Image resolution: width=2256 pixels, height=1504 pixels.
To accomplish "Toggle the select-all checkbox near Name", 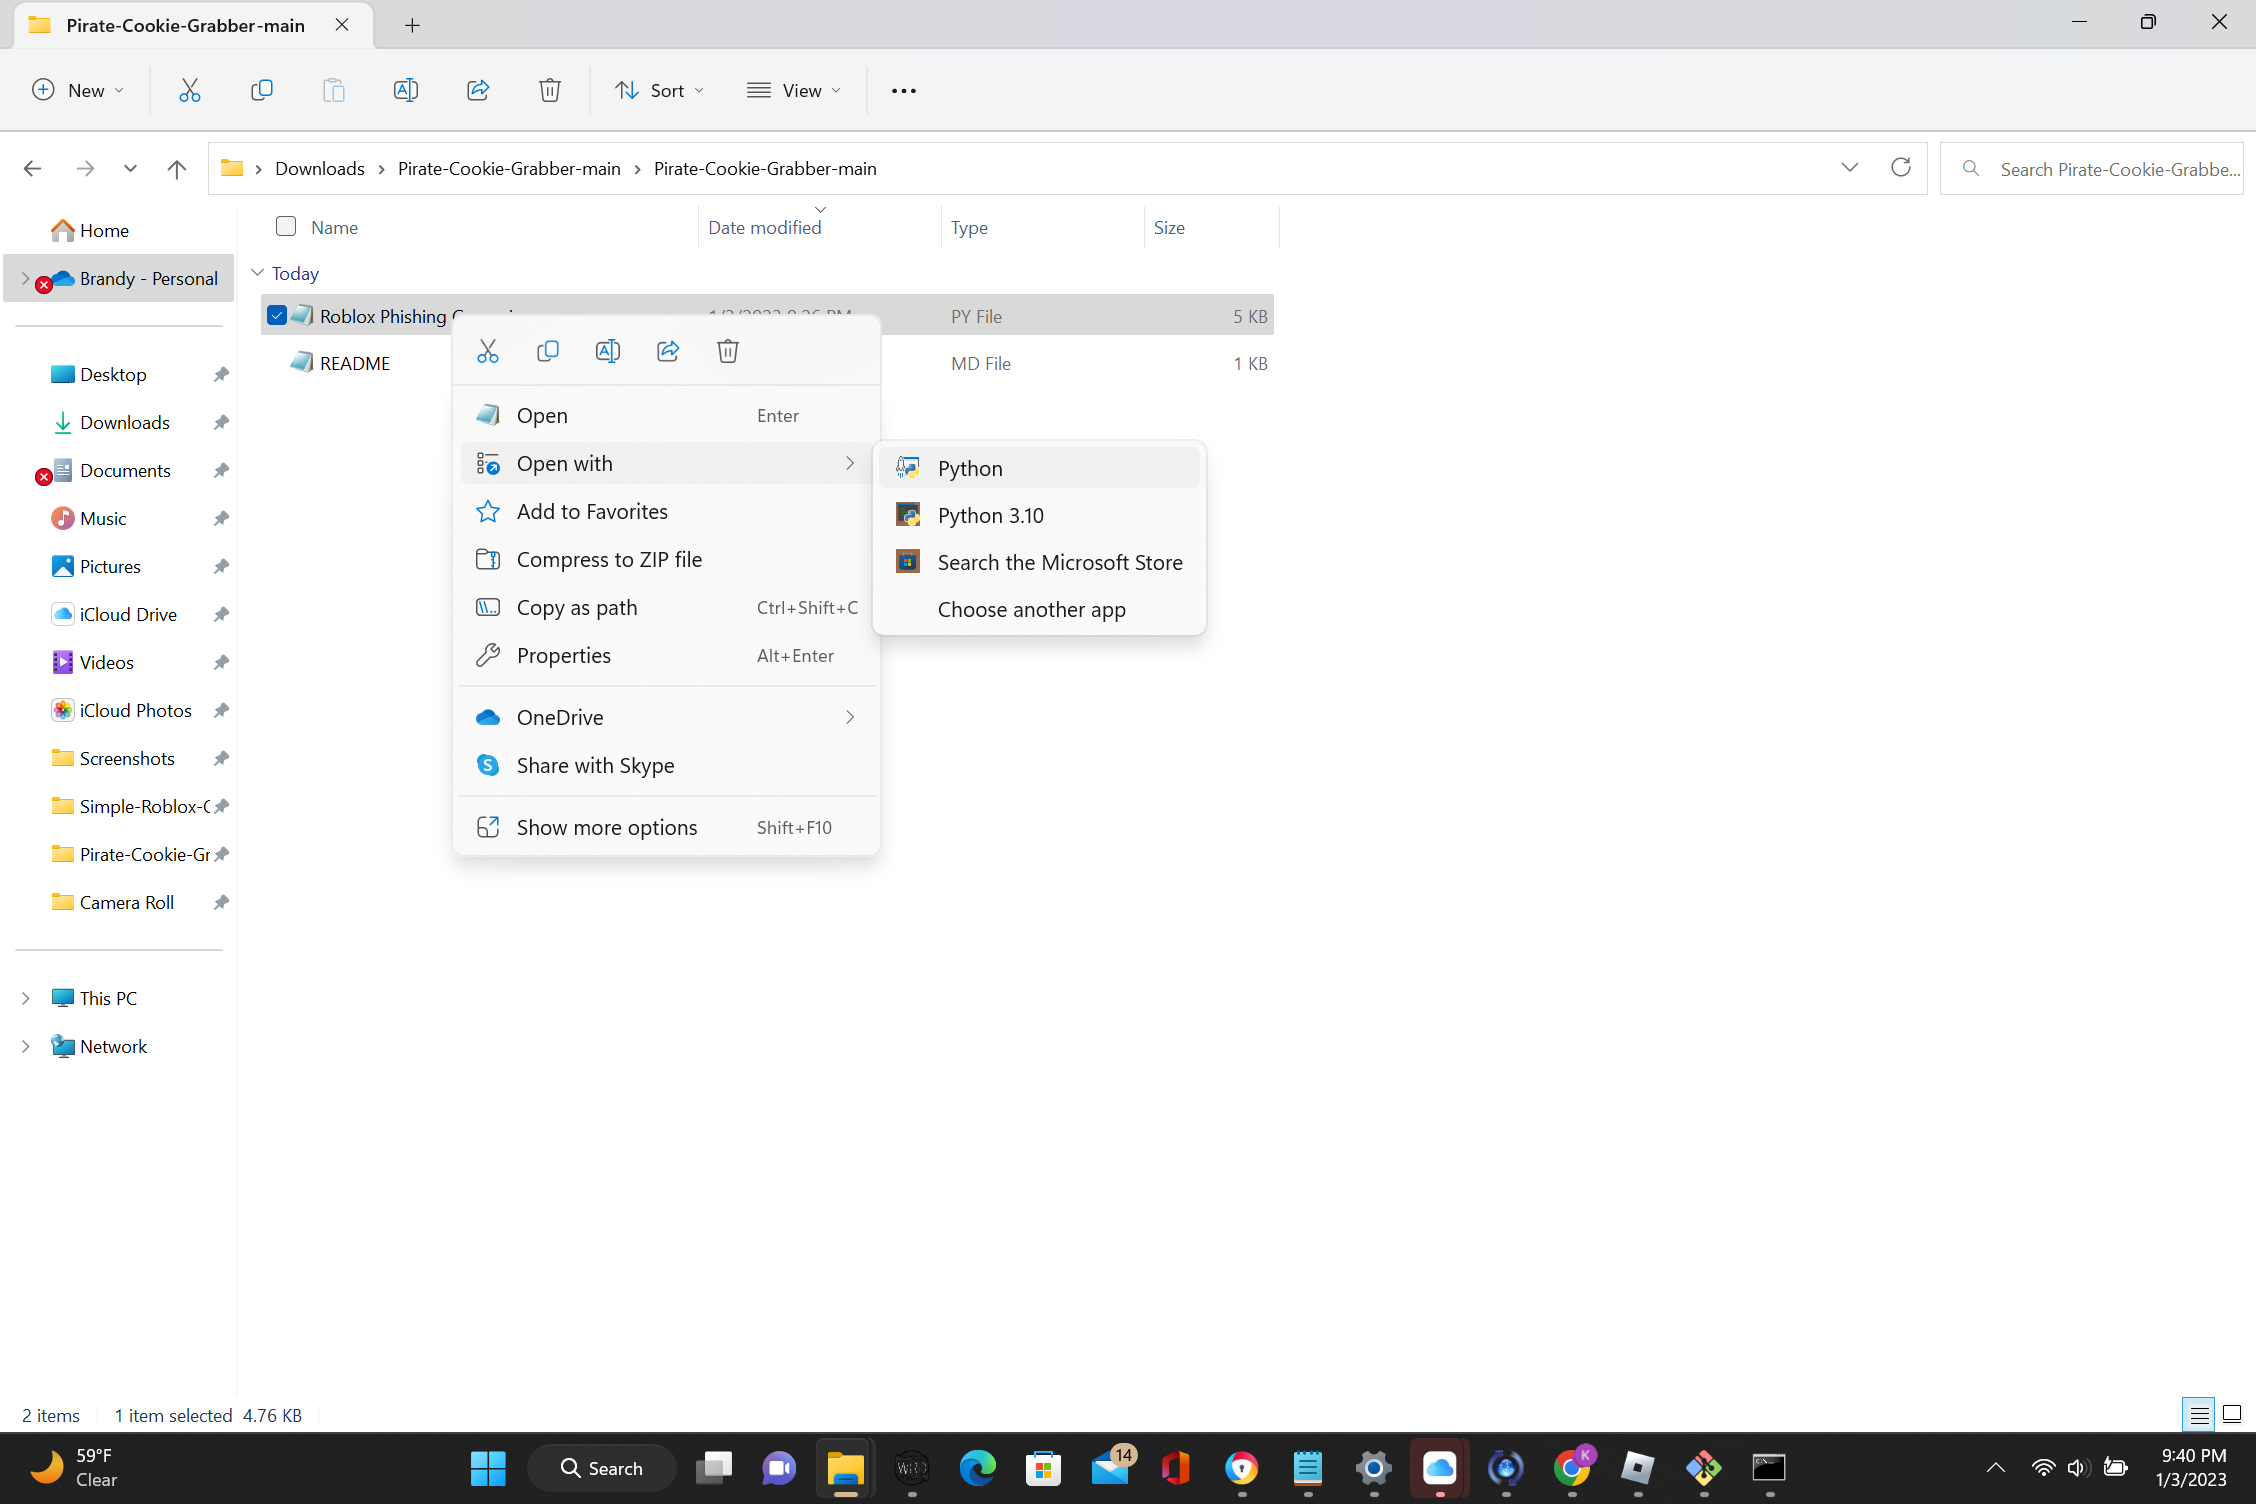I will [286, 227].
